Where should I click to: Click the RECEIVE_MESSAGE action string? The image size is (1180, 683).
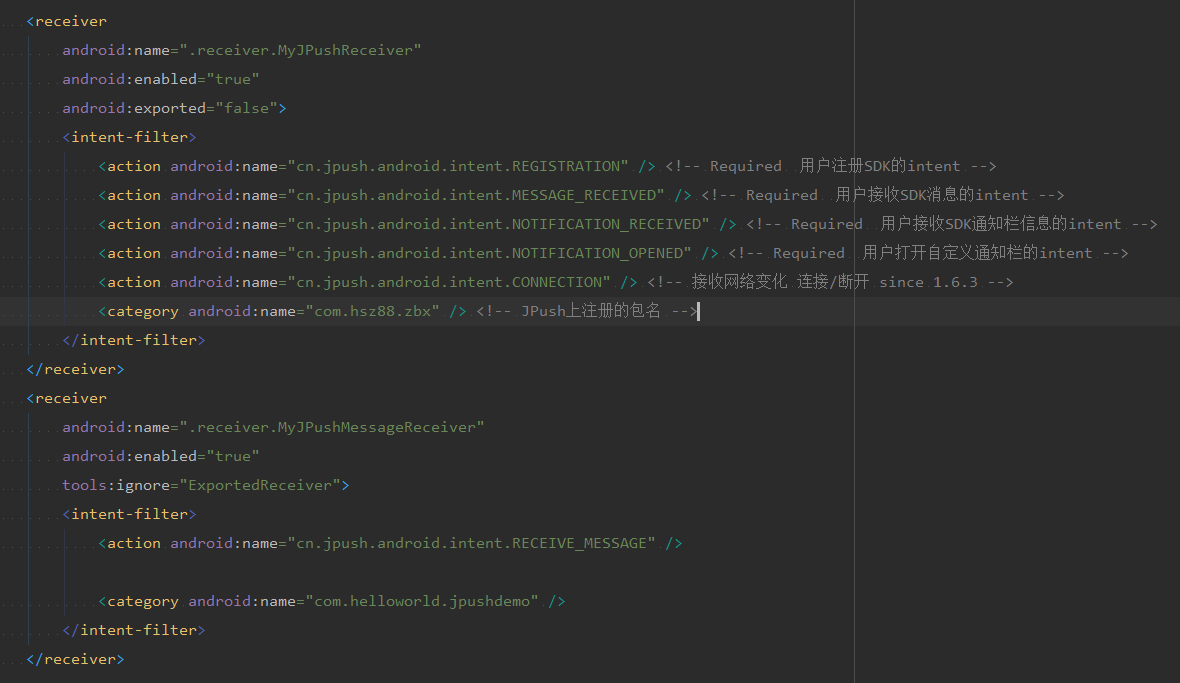click(472, 543)
